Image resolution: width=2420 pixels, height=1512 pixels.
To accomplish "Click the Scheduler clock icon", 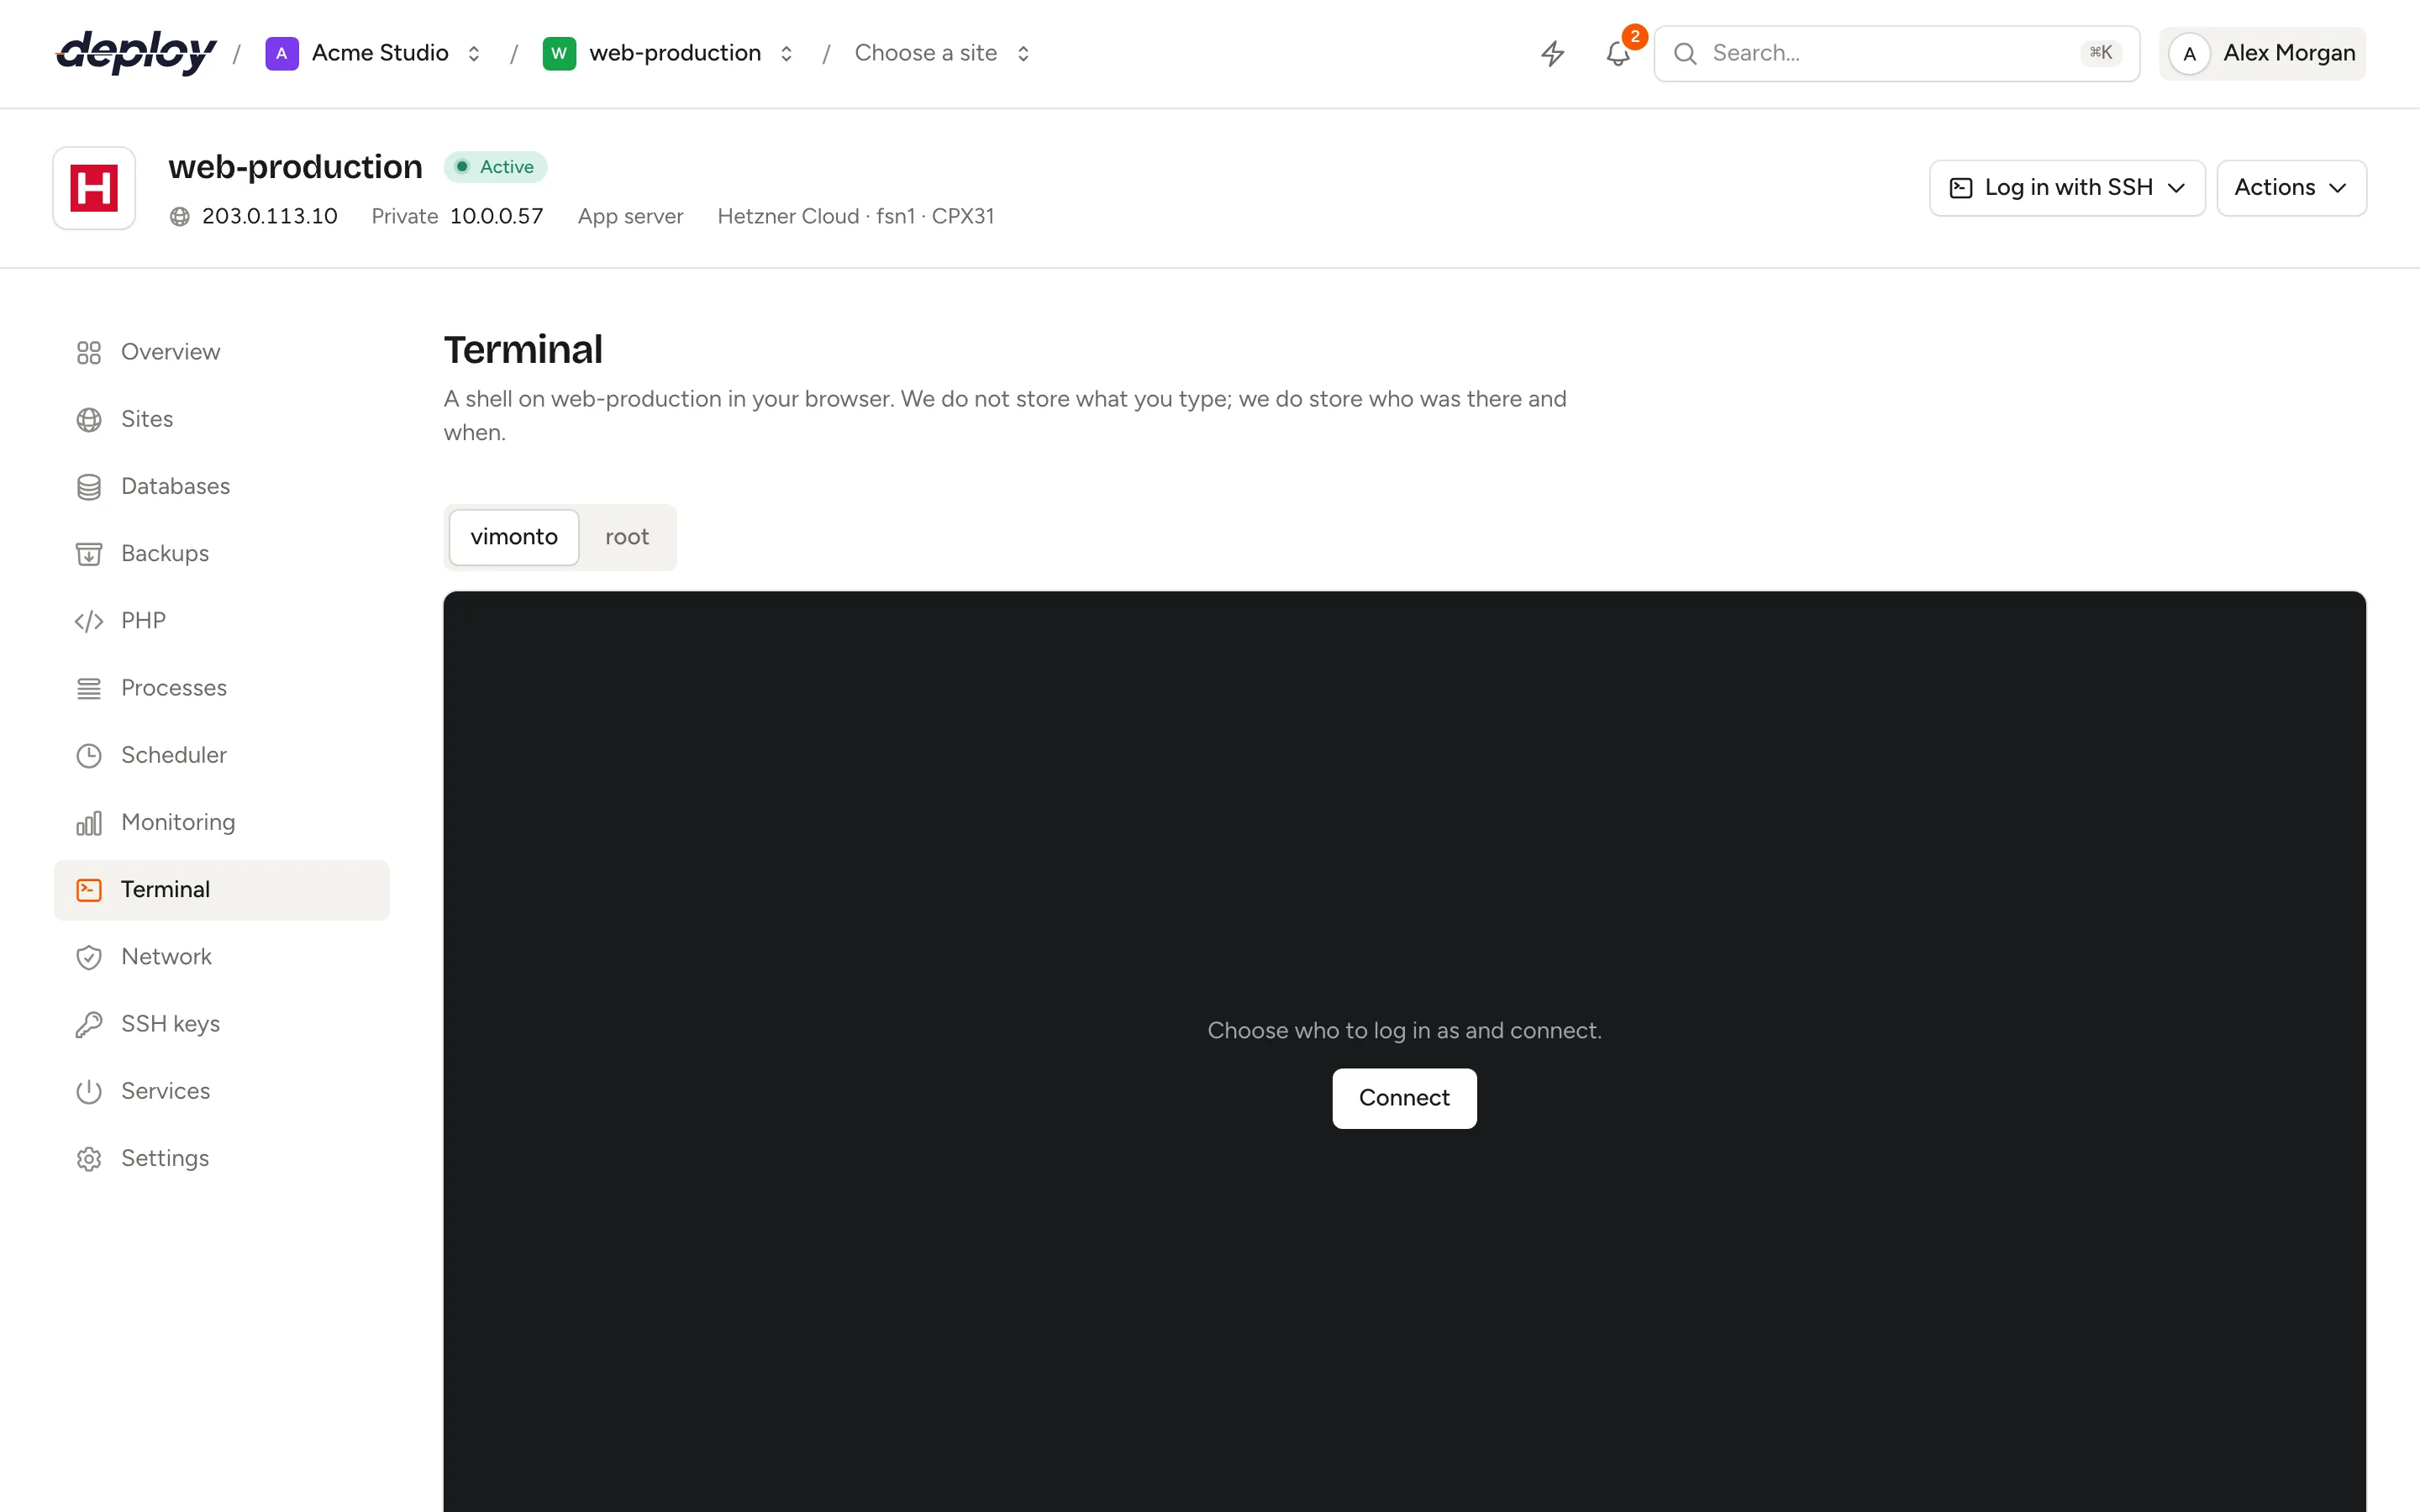I will point(89,755).
